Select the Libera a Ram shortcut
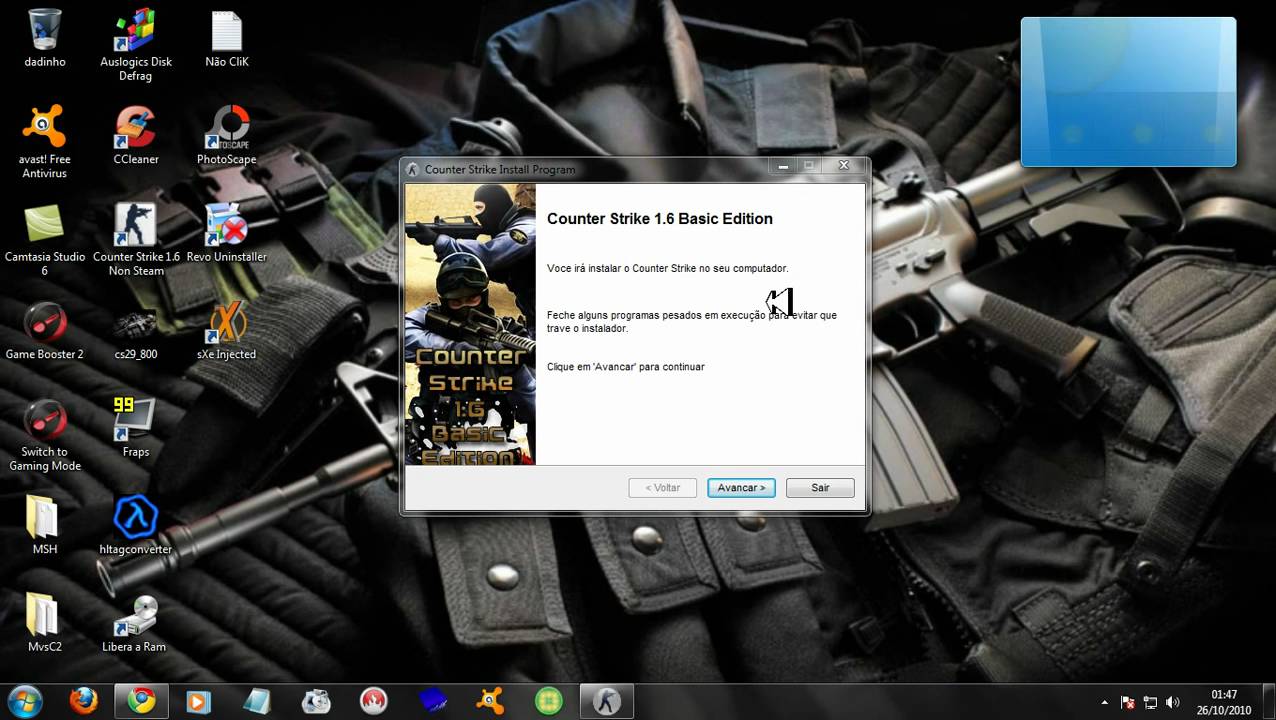Viewport: 1276px width, 720px height. pyautogui.click(x=134, y=622)
